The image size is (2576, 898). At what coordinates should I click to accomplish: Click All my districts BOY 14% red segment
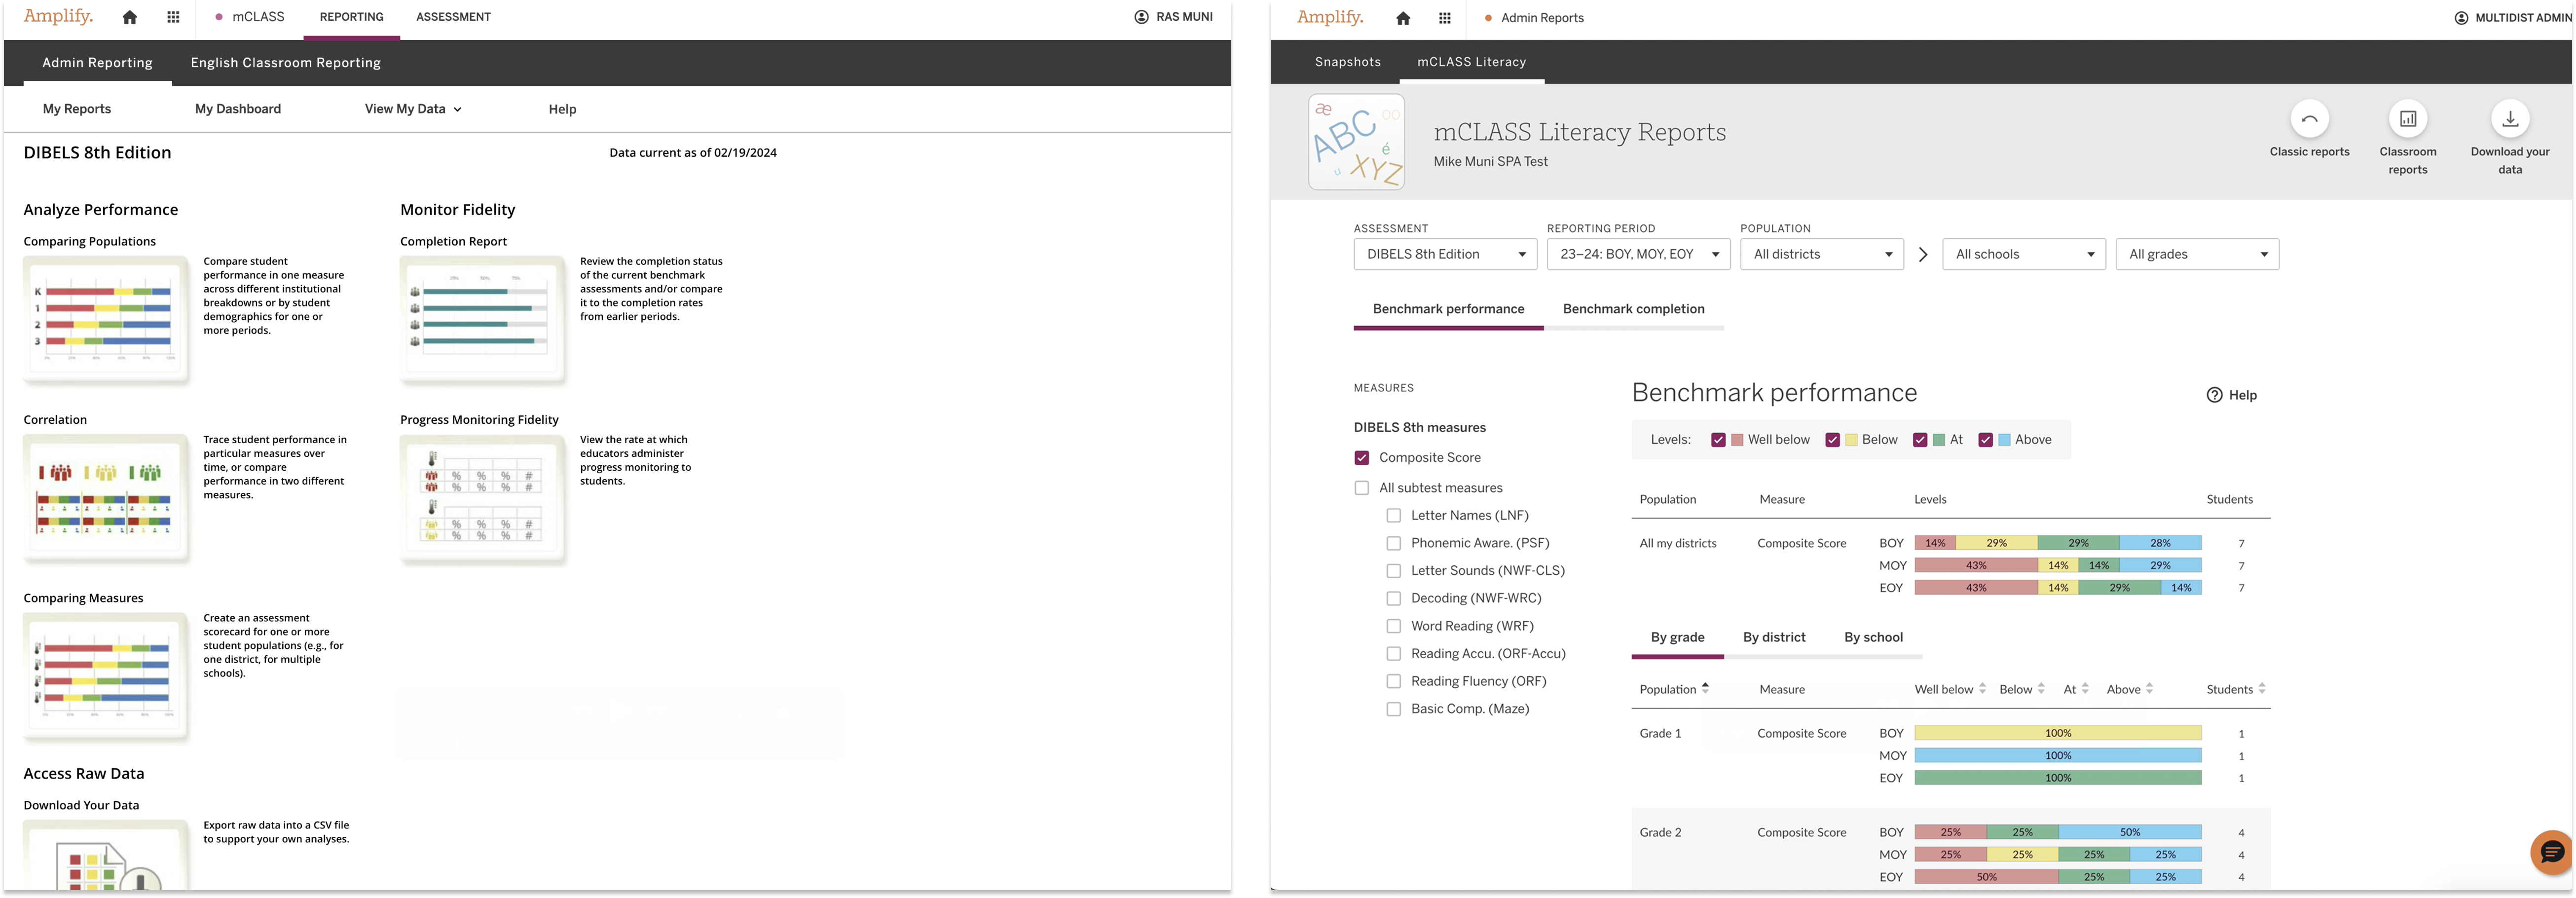(x=1935, y=543)
